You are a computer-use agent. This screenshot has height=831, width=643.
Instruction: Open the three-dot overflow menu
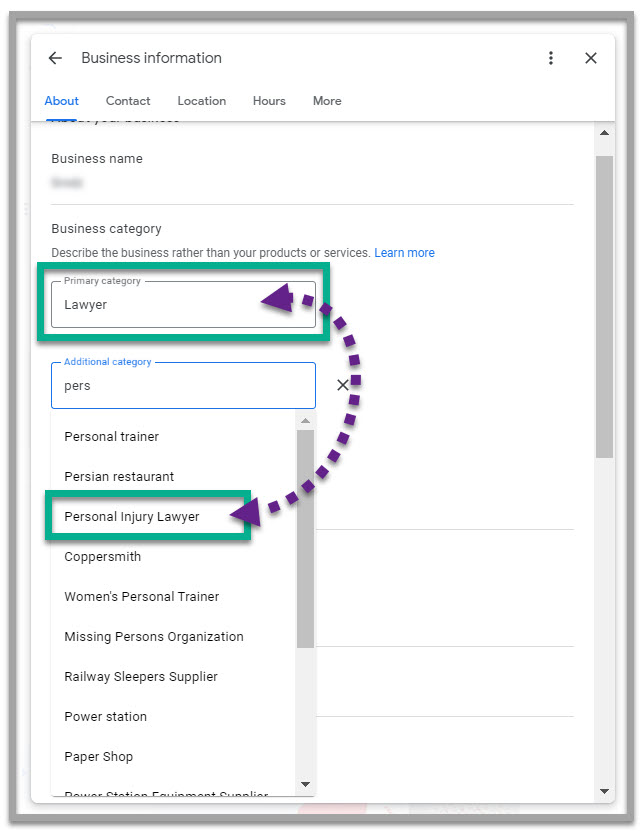pos(551,58)
